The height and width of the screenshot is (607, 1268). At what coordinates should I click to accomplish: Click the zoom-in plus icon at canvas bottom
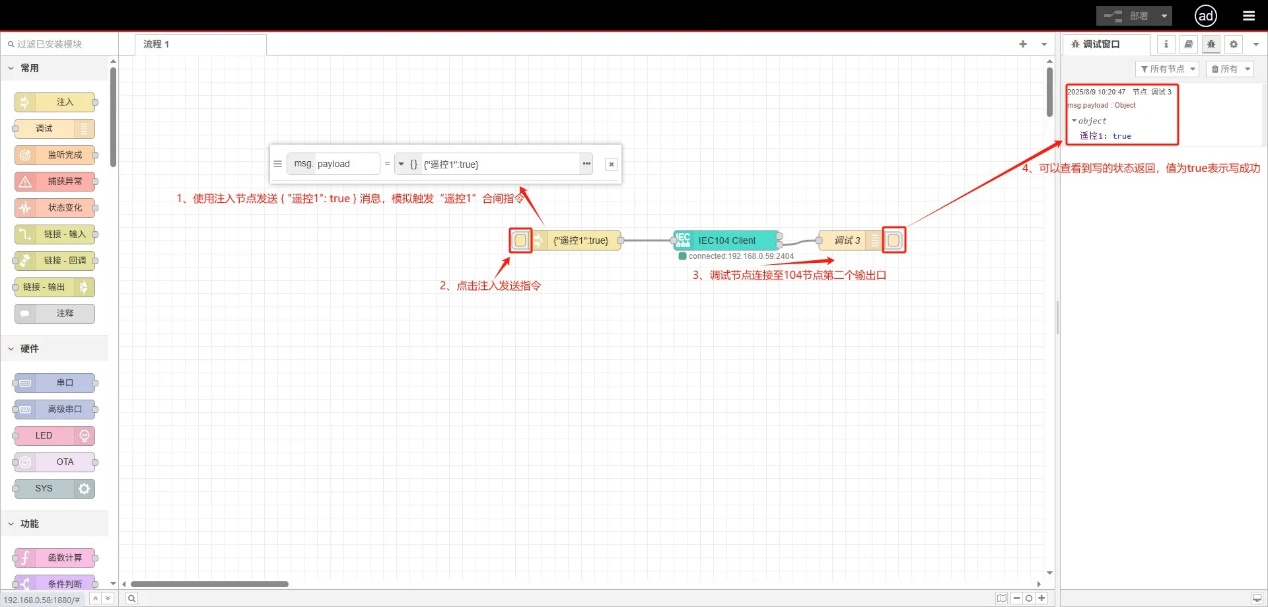point(1041,598)
